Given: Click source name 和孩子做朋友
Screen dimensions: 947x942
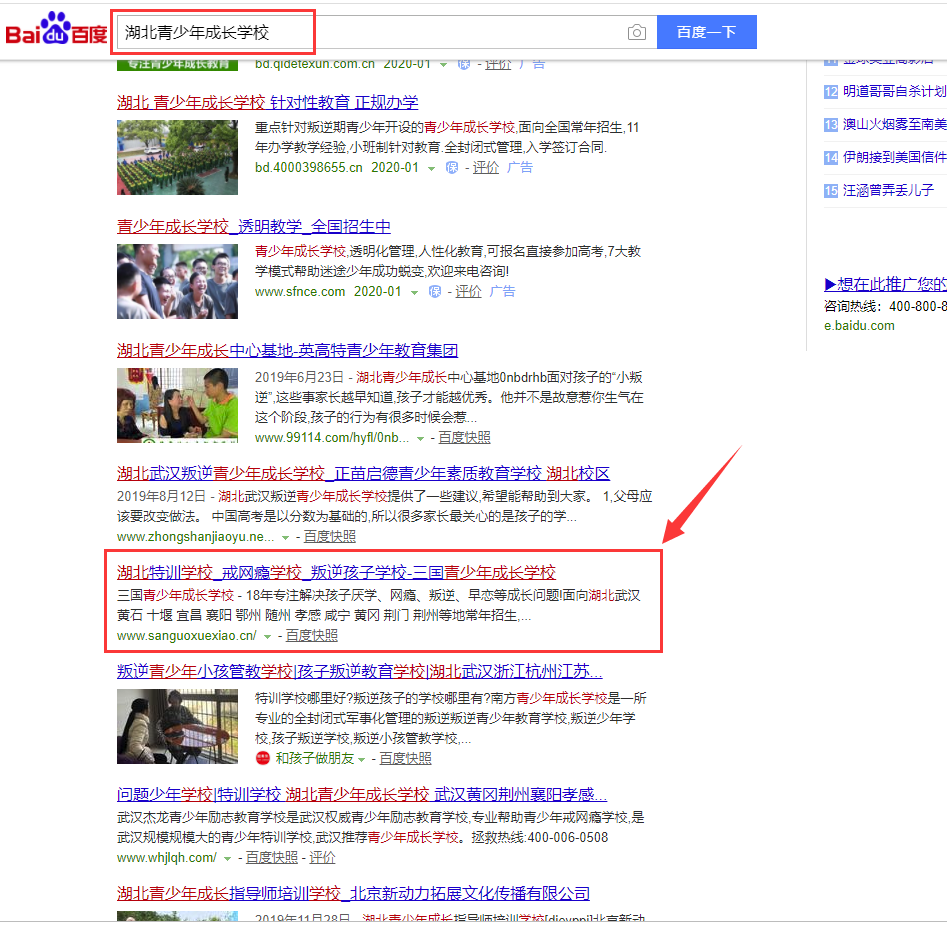Looking at the screenshot, I should click(x=315, y=758).
